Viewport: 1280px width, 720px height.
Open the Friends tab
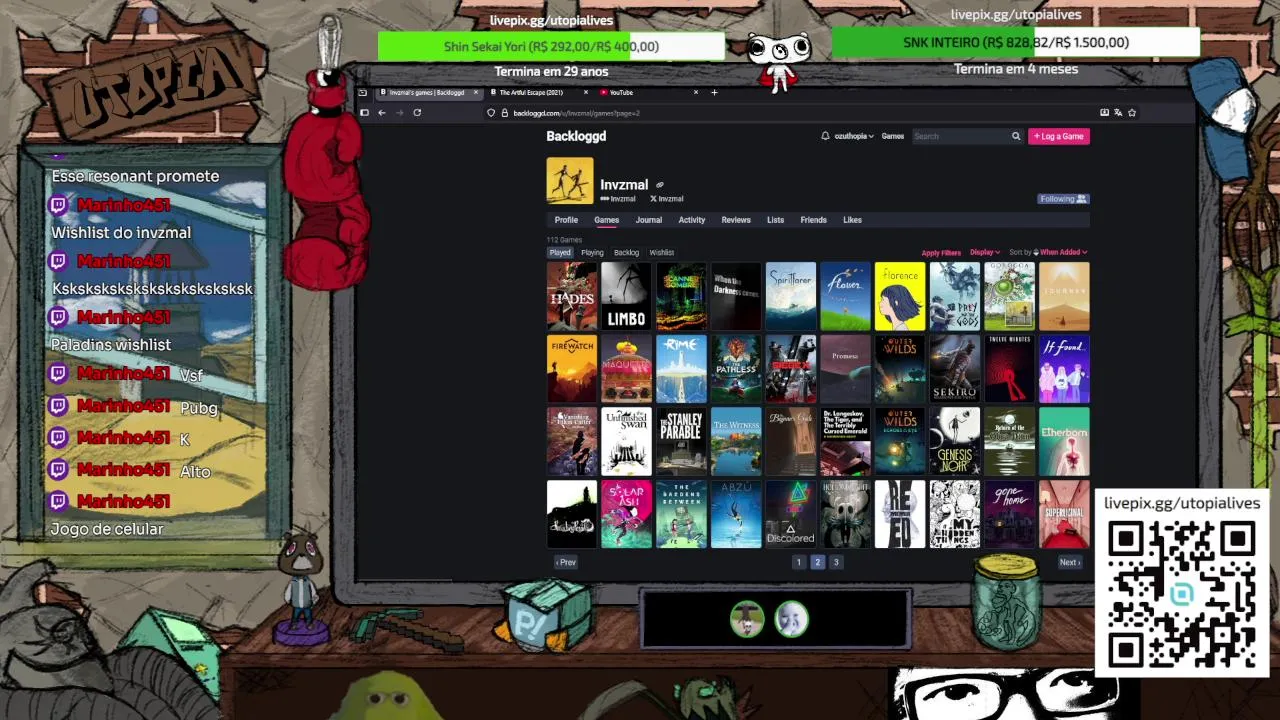click(x=813, y=220)
